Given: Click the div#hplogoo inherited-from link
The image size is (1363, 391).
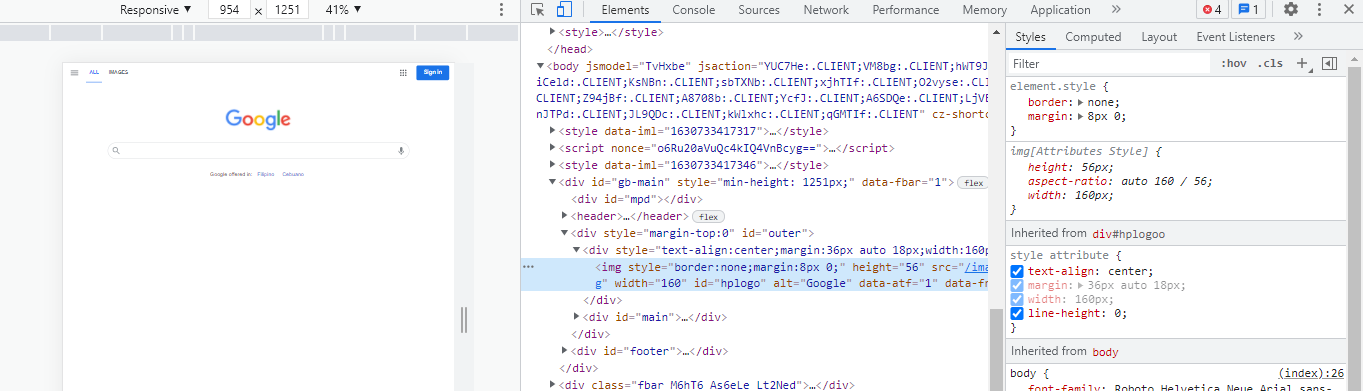Looking at the screenshot, I should (x=1128, y=233).
